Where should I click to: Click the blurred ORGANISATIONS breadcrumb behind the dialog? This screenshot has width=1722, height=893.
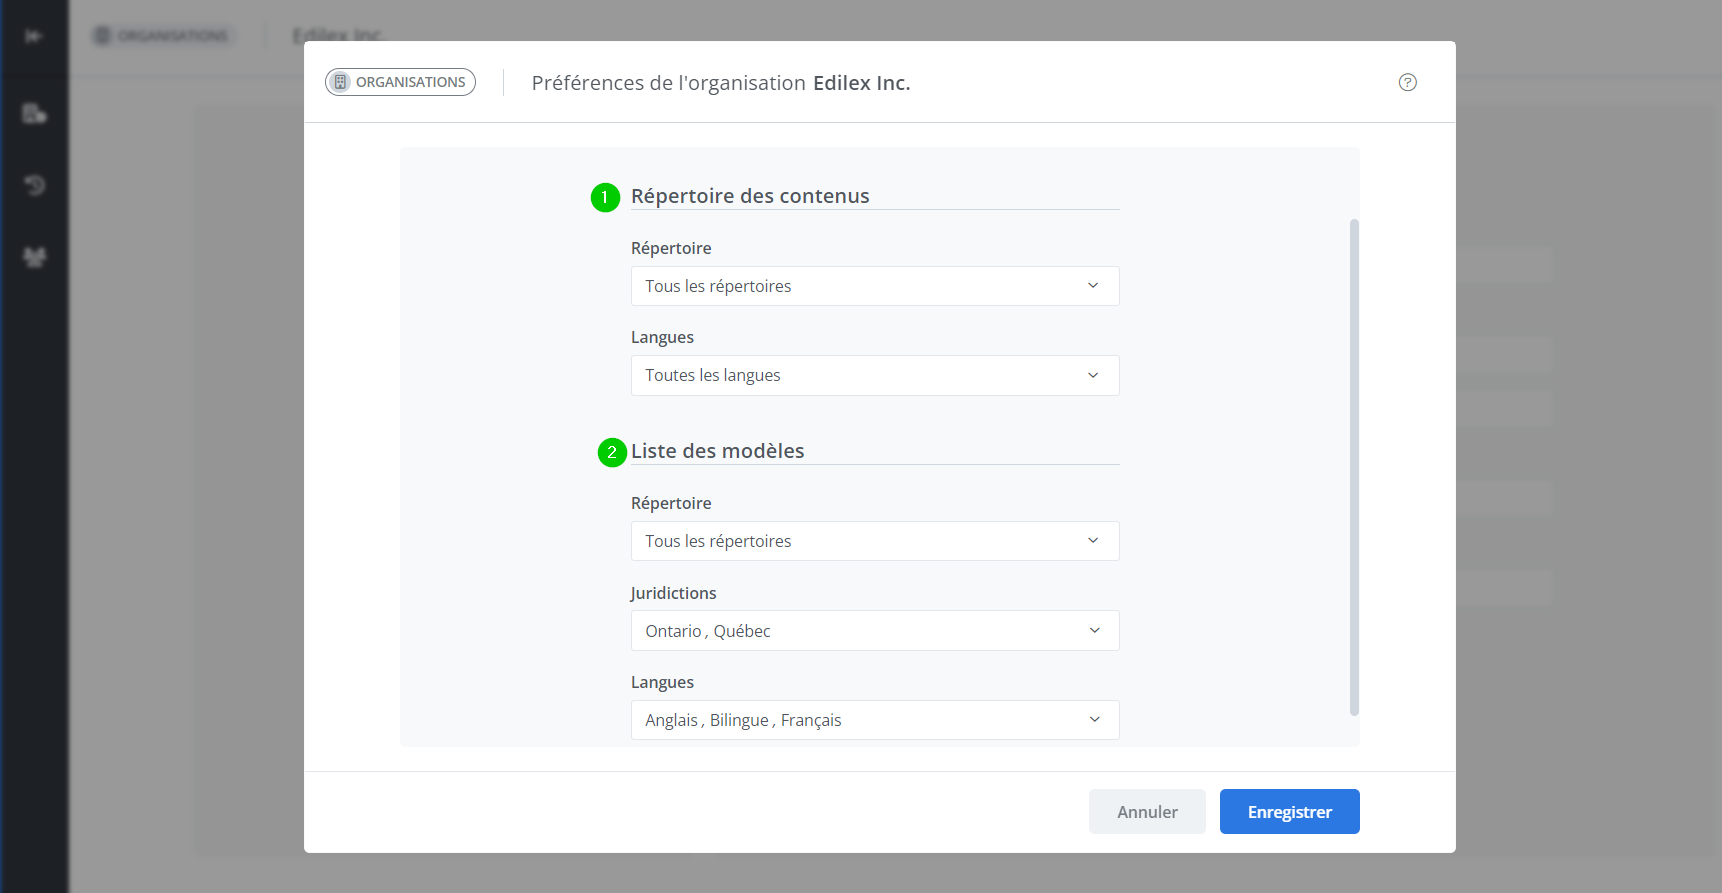[163, 36]
